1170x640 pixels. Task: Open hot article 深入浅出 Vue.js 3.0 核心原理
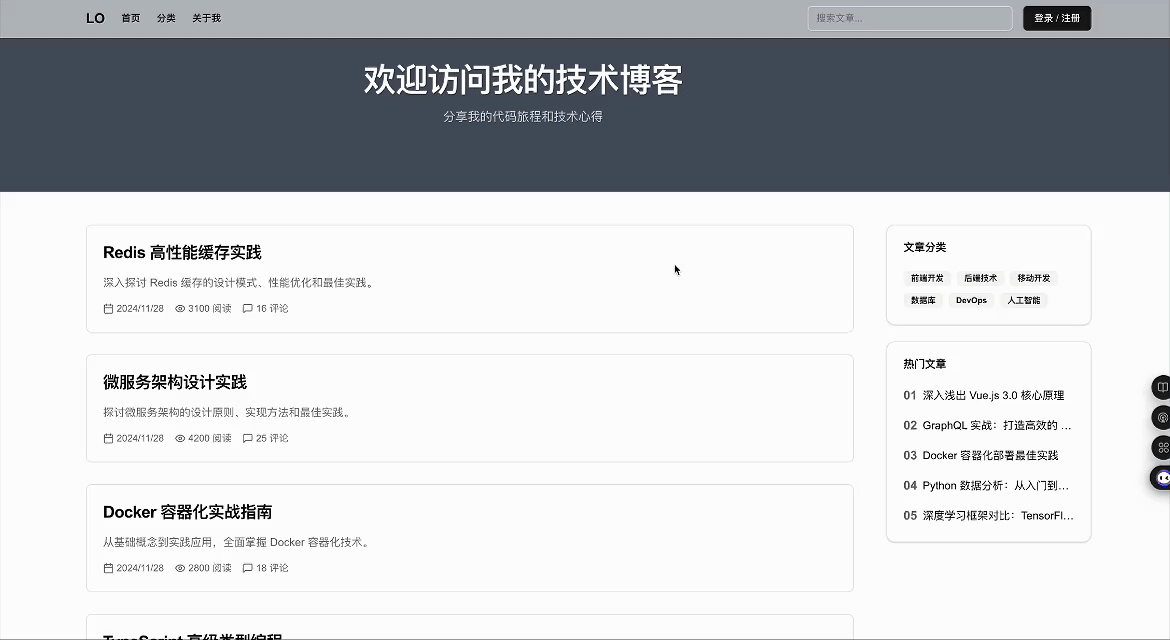[993, 395]
